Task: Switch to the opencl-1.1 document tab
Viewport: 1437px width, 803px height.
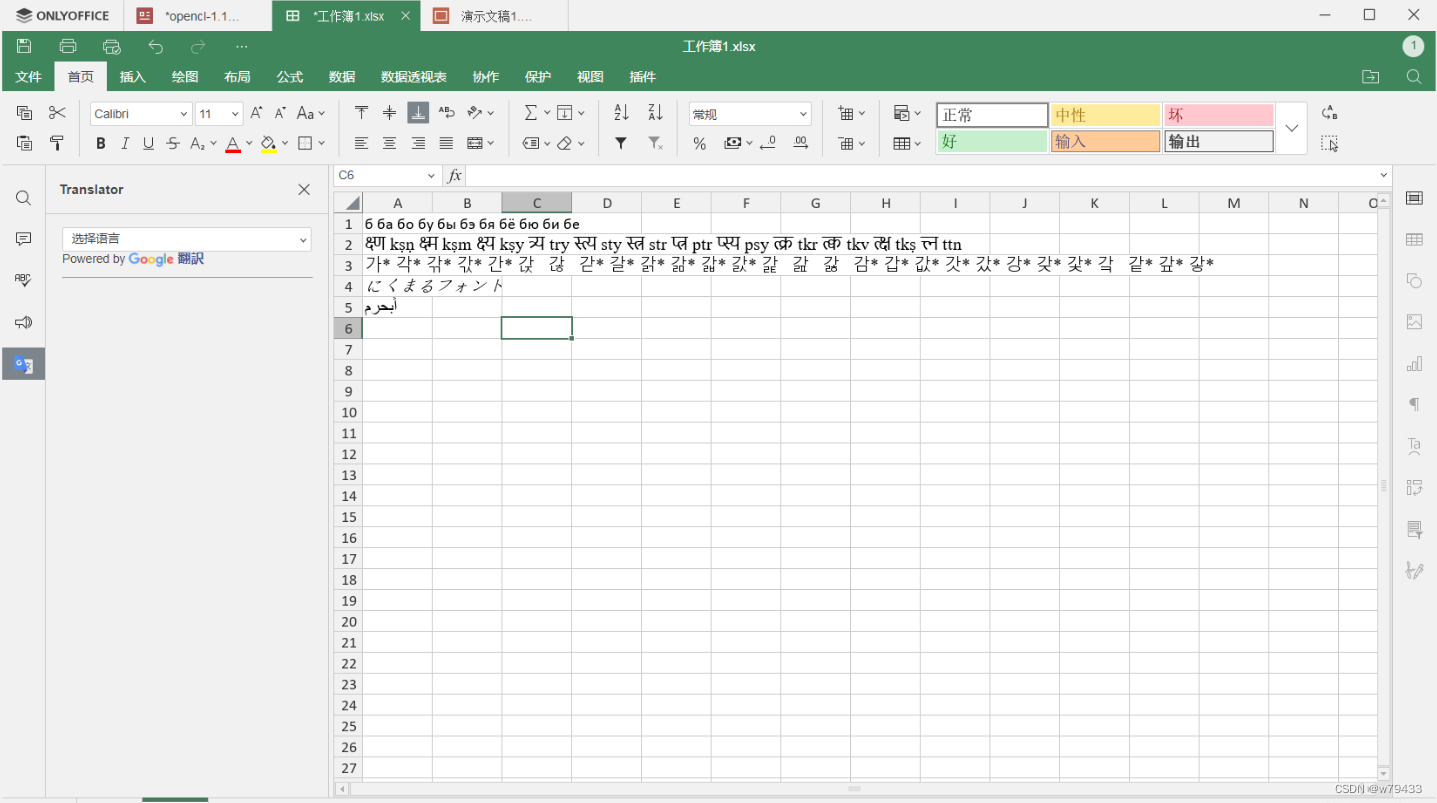Action: [x=198, y=16]
